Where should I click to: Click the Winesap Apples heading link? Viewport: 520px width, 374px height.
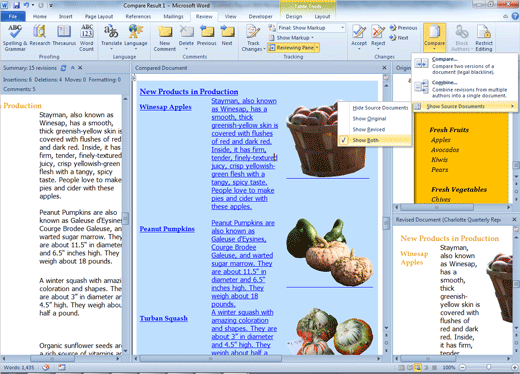tap(165, 107)
